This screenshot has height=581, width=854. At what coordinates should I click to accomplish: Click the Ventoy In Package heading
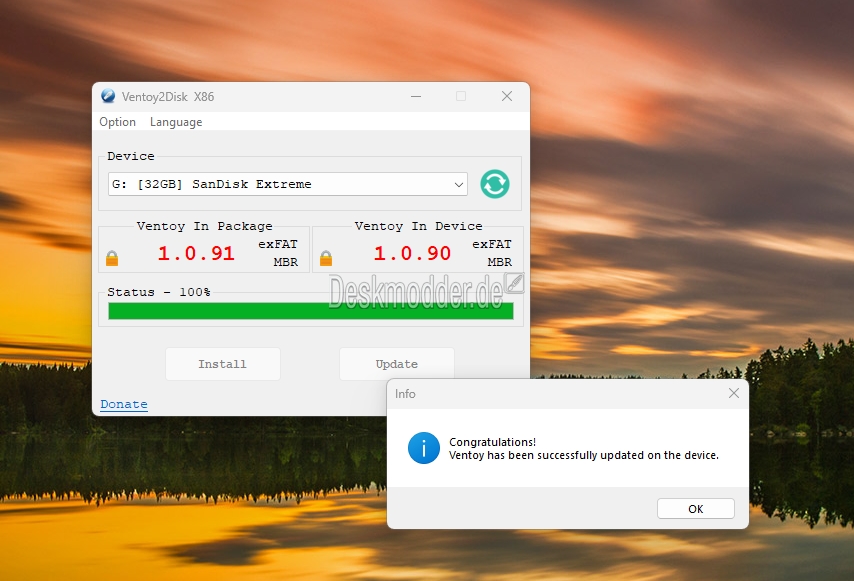tap(204, 226)
